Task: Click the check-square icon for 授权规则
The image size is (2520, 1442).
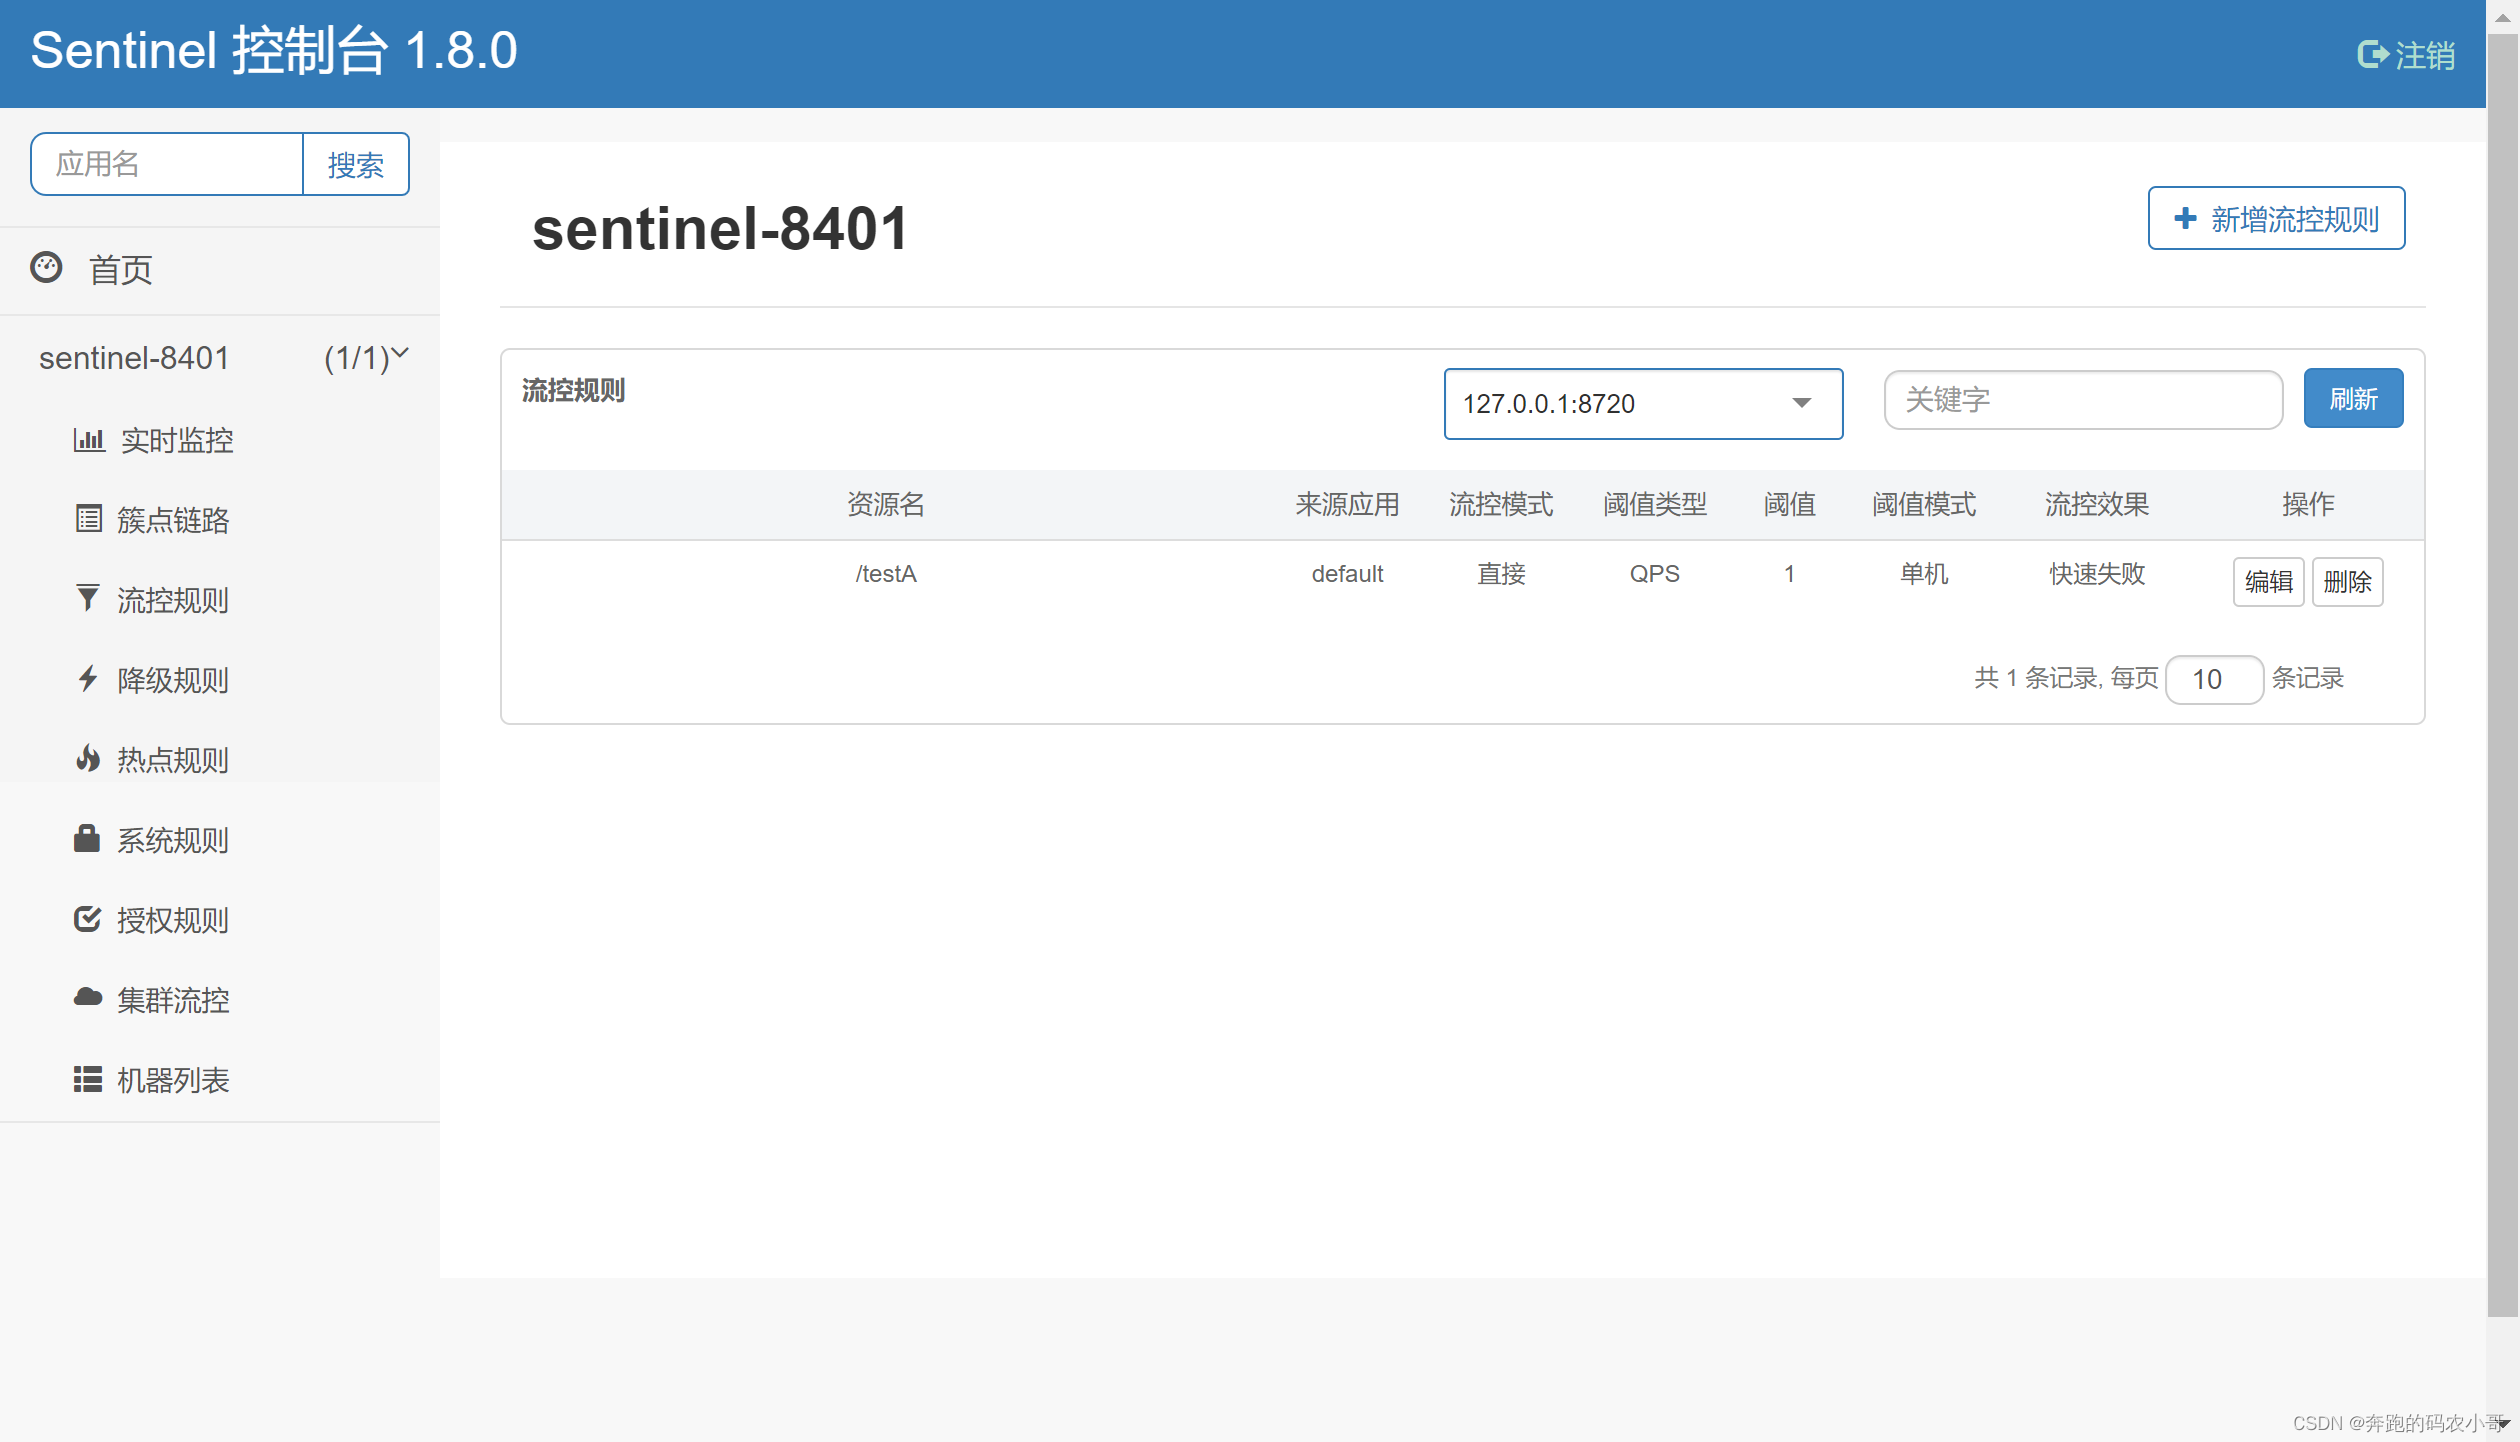Action: click(88, 918)
